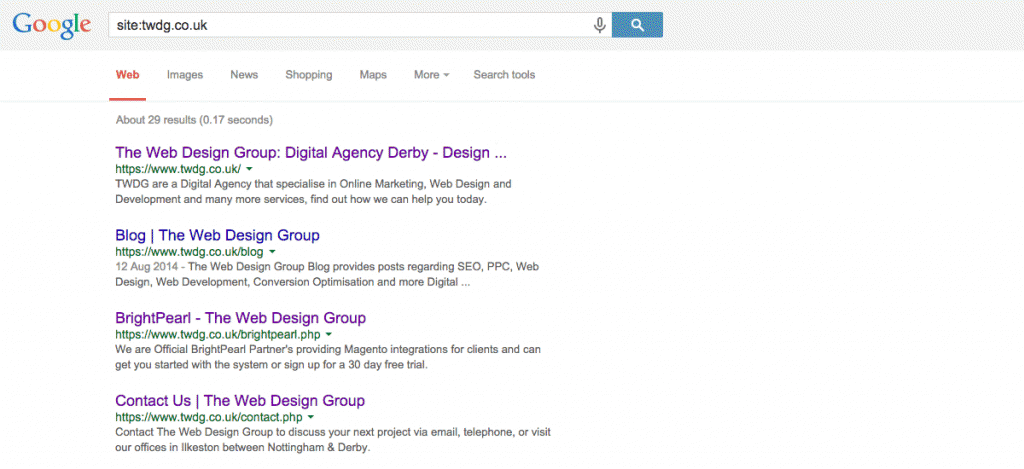Activate voice search microphone icon
1024x469 pixels.
(599, 25)
